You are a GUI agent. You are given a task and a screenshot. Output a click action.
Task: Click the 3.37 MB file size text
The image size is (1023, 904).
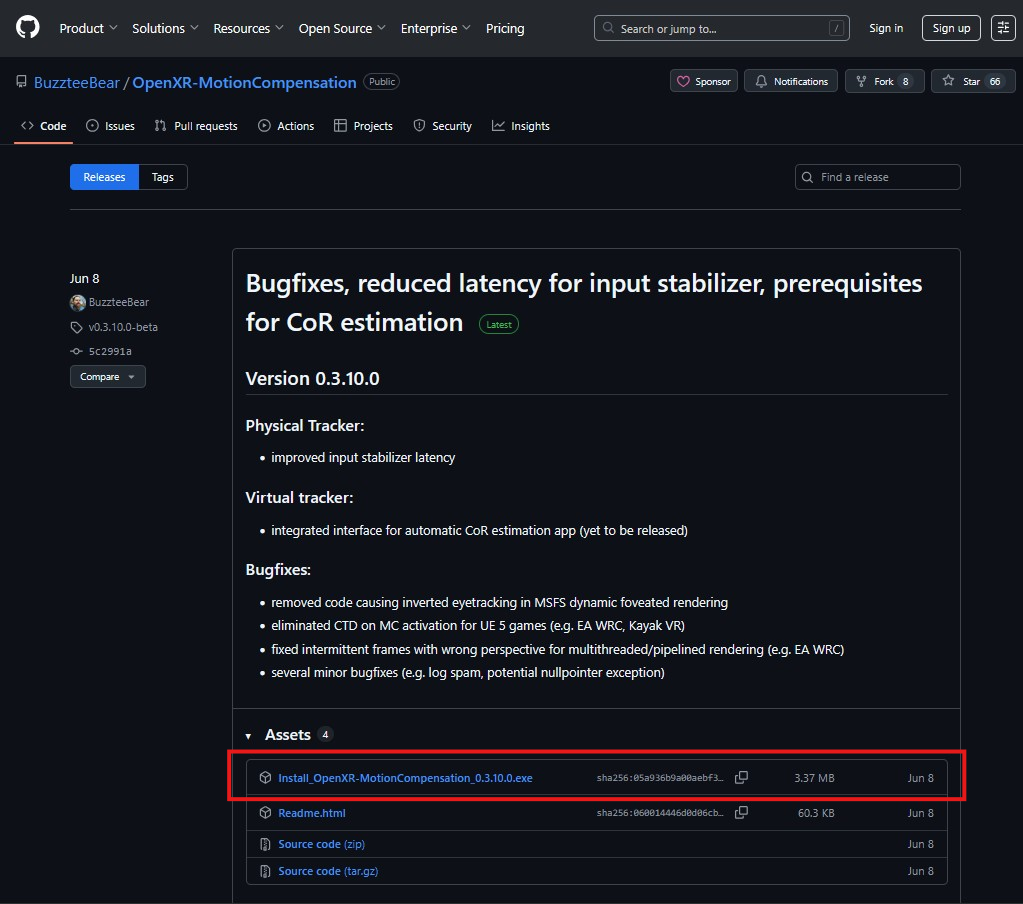coord(814,778)
